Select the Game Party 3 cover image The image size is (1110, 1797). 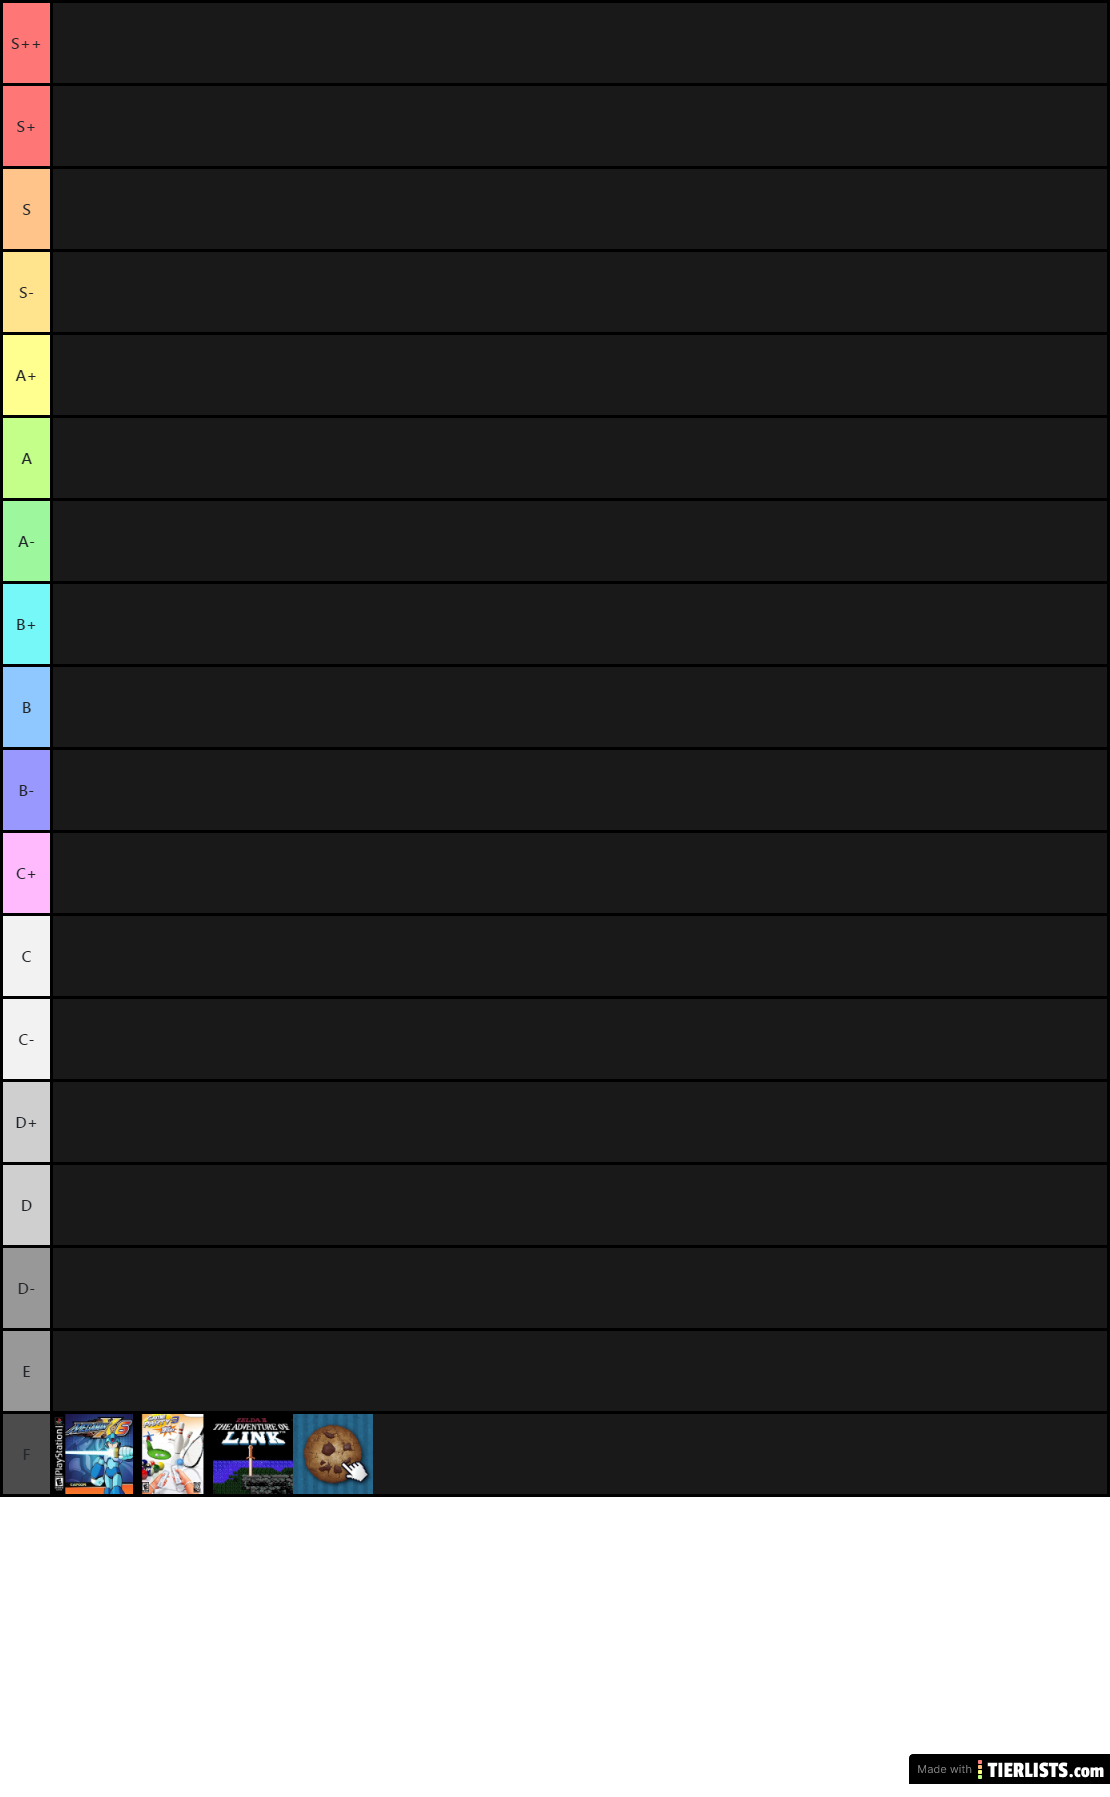coord(173,1454)
